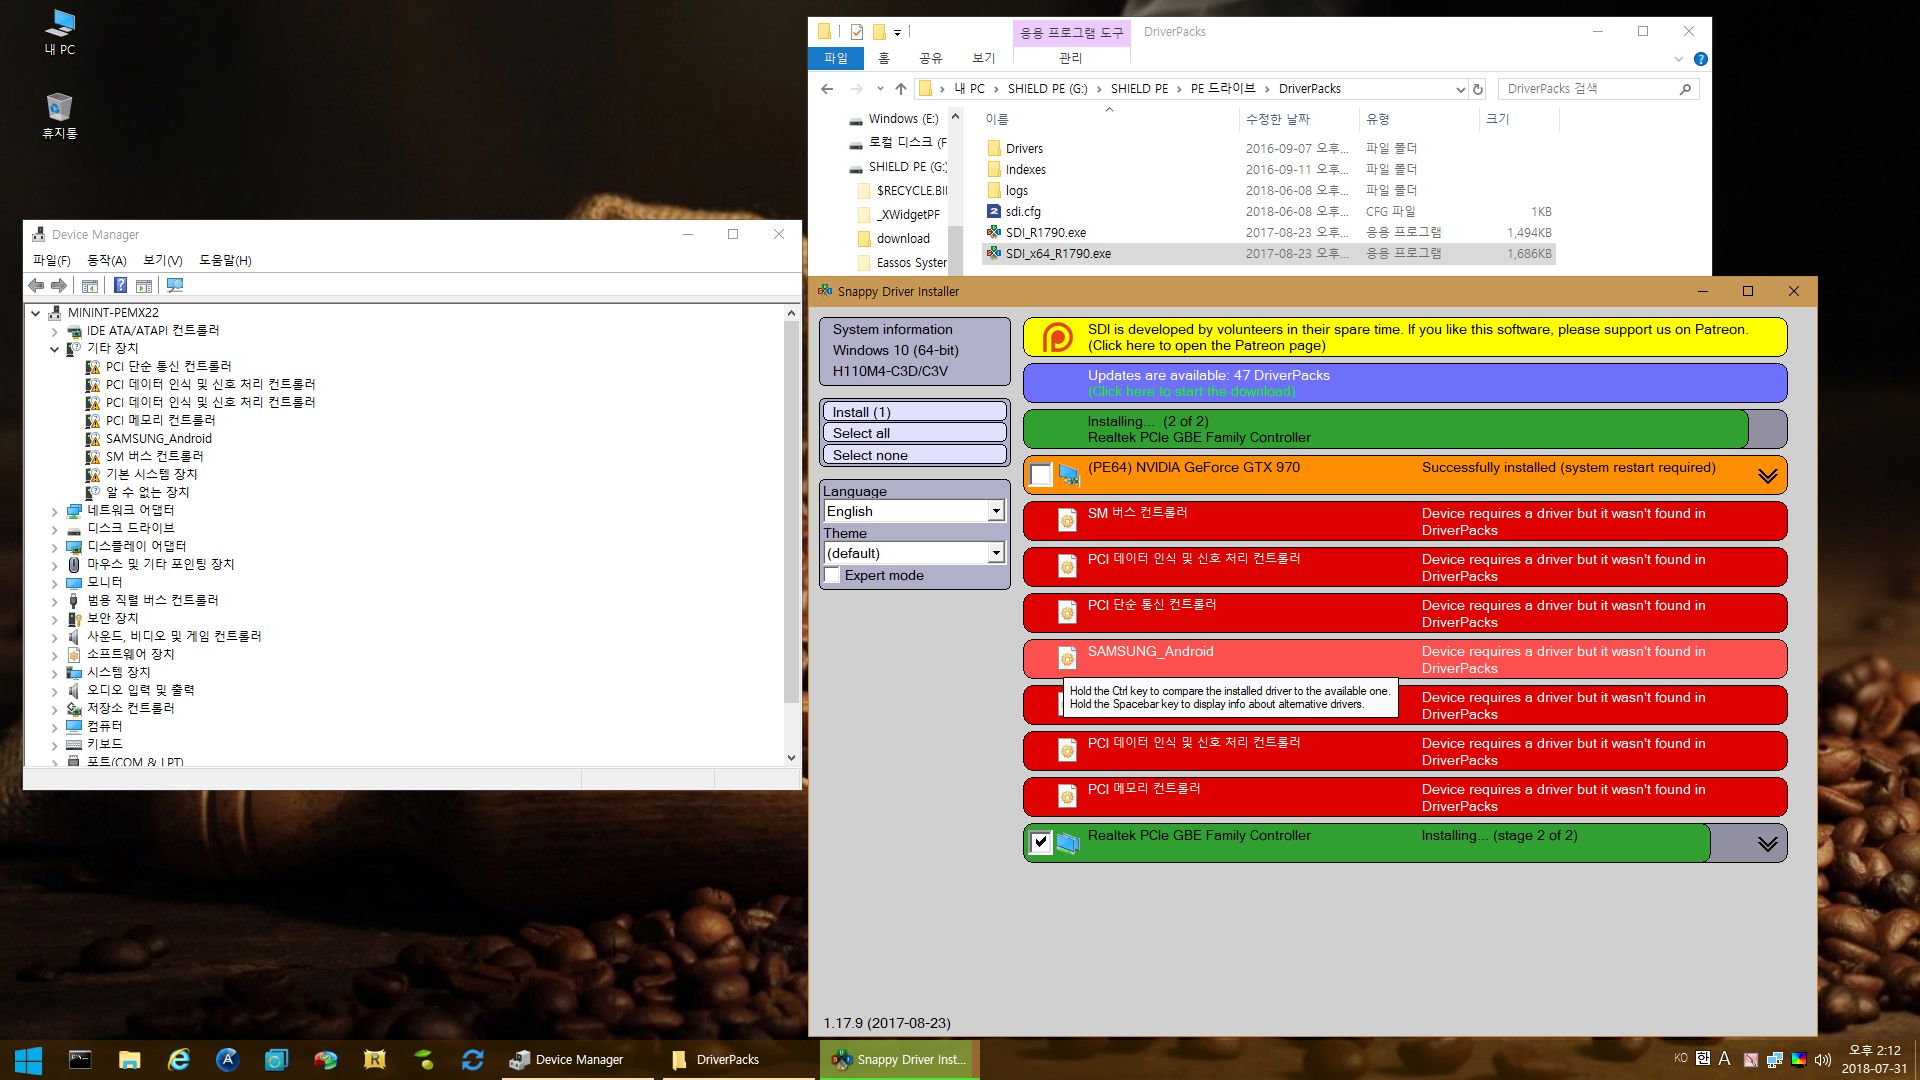Click the Select none button
The height and width of the screenshot is (1080, 1920).
point(914,455)
